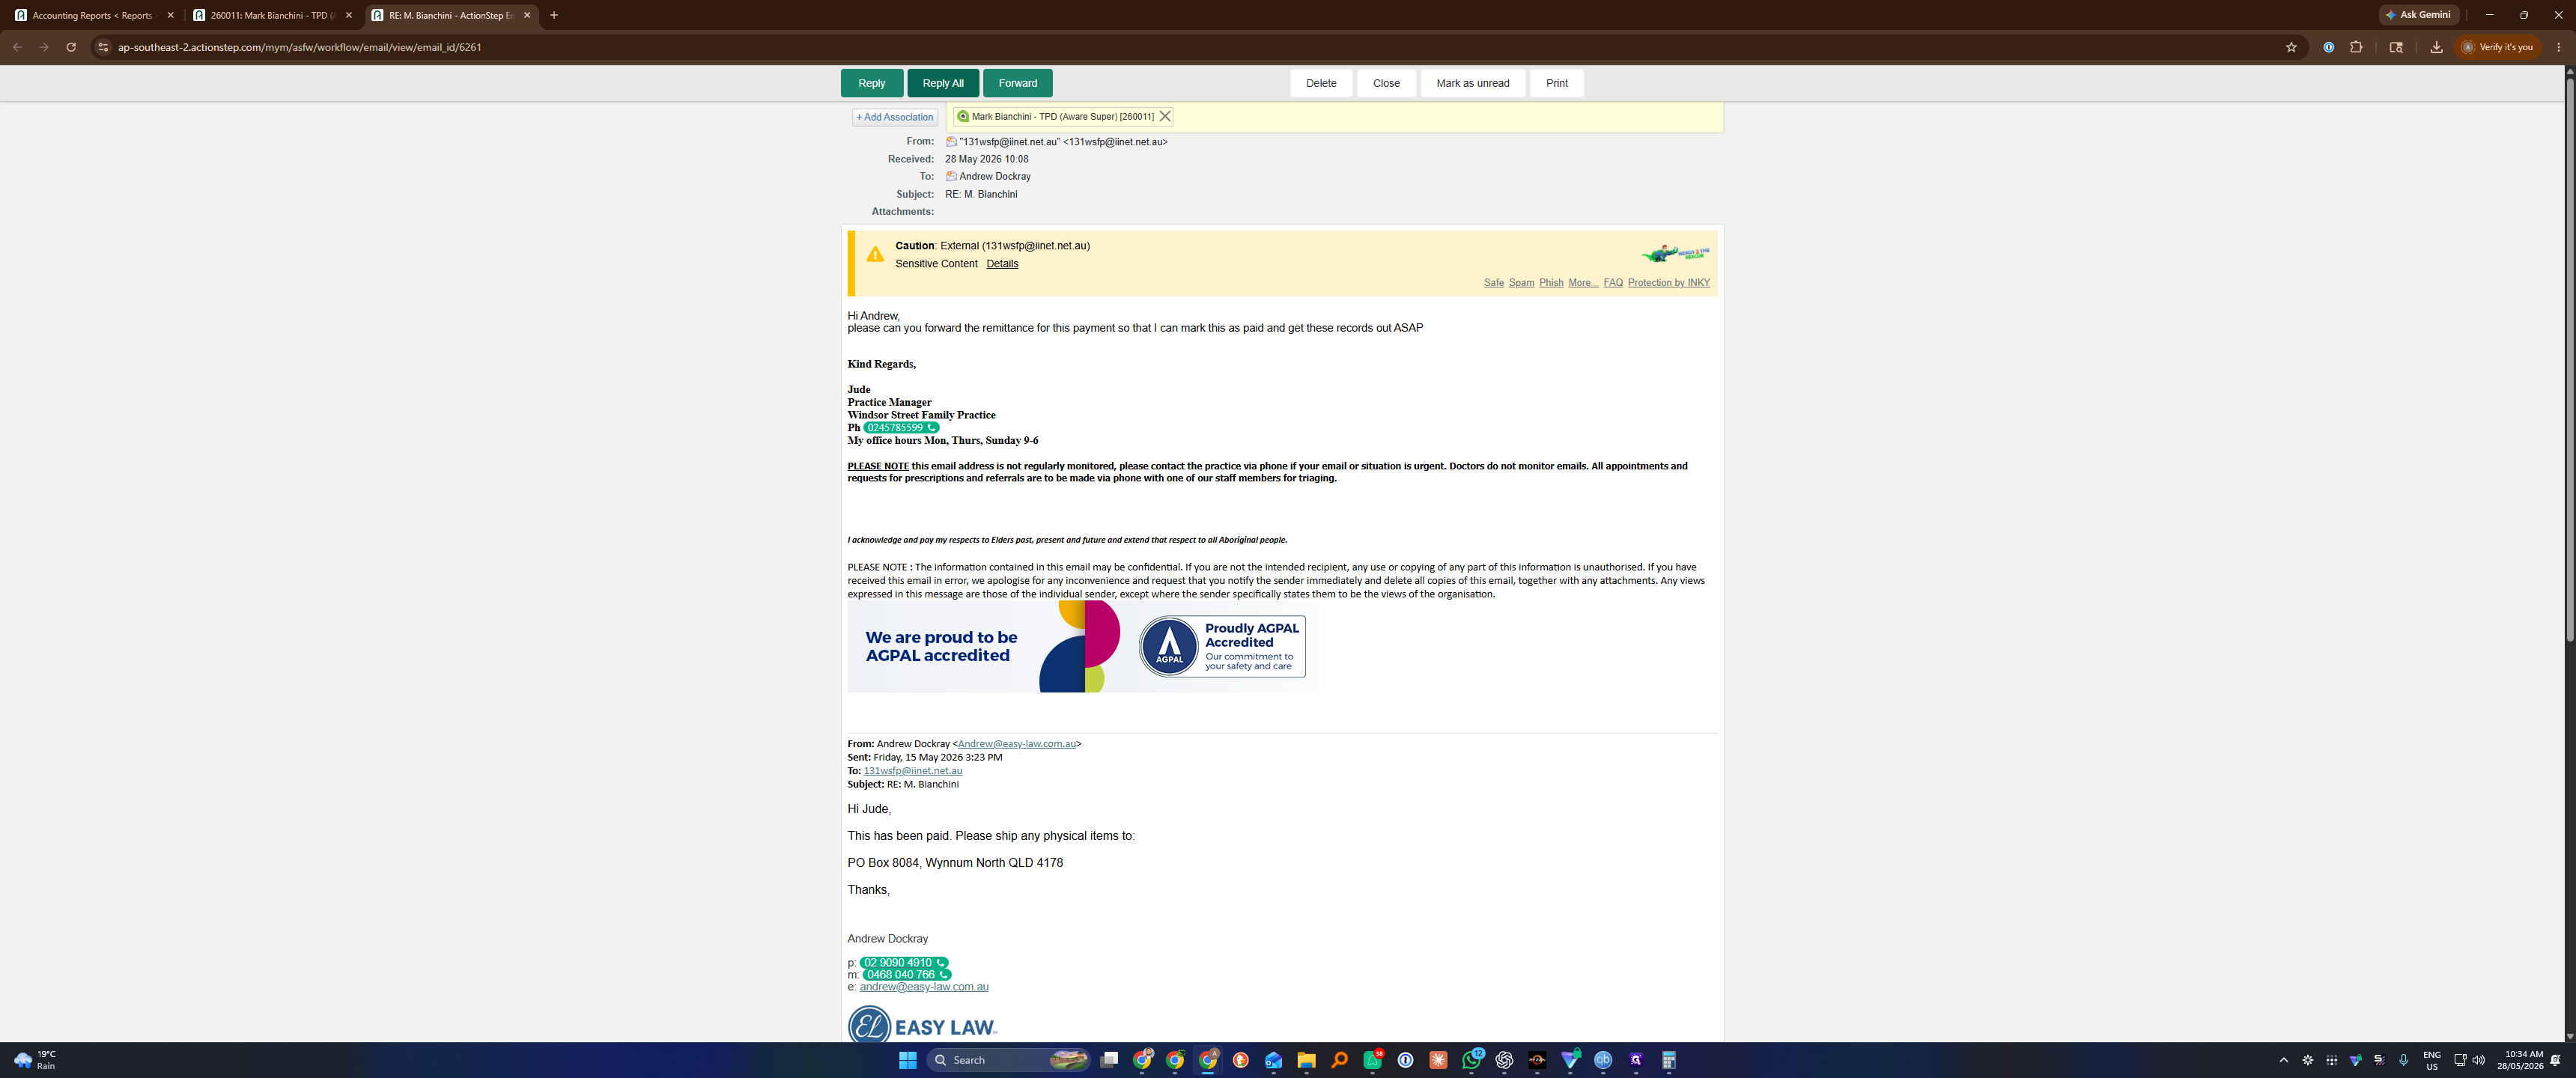Screen dimensions: 2576x1078
Task: Open the volume control in system tray
Action: [x=2478, y=1060]
